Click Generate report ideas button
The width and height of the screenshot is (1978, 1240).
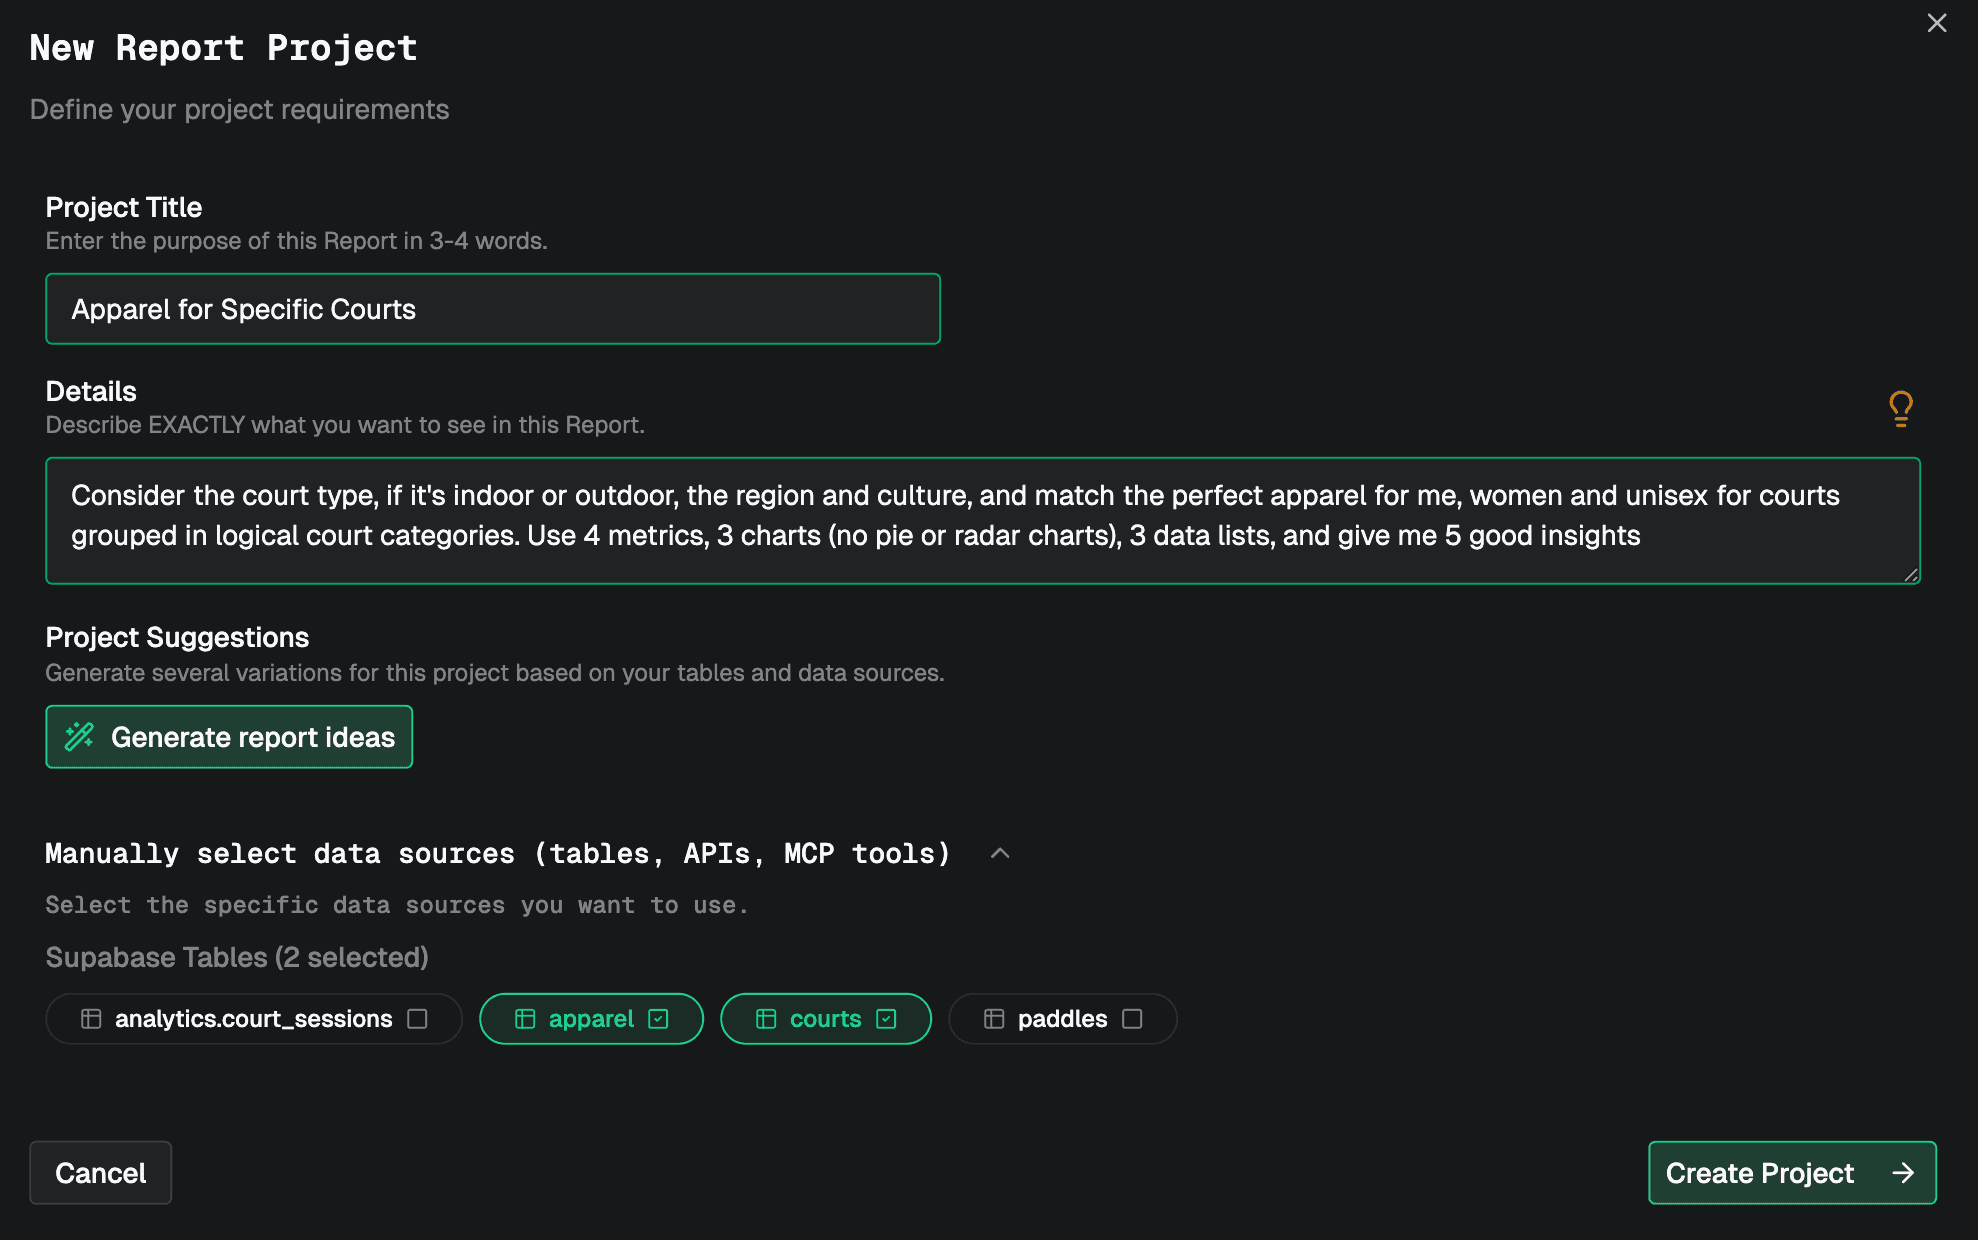point(229,737)
